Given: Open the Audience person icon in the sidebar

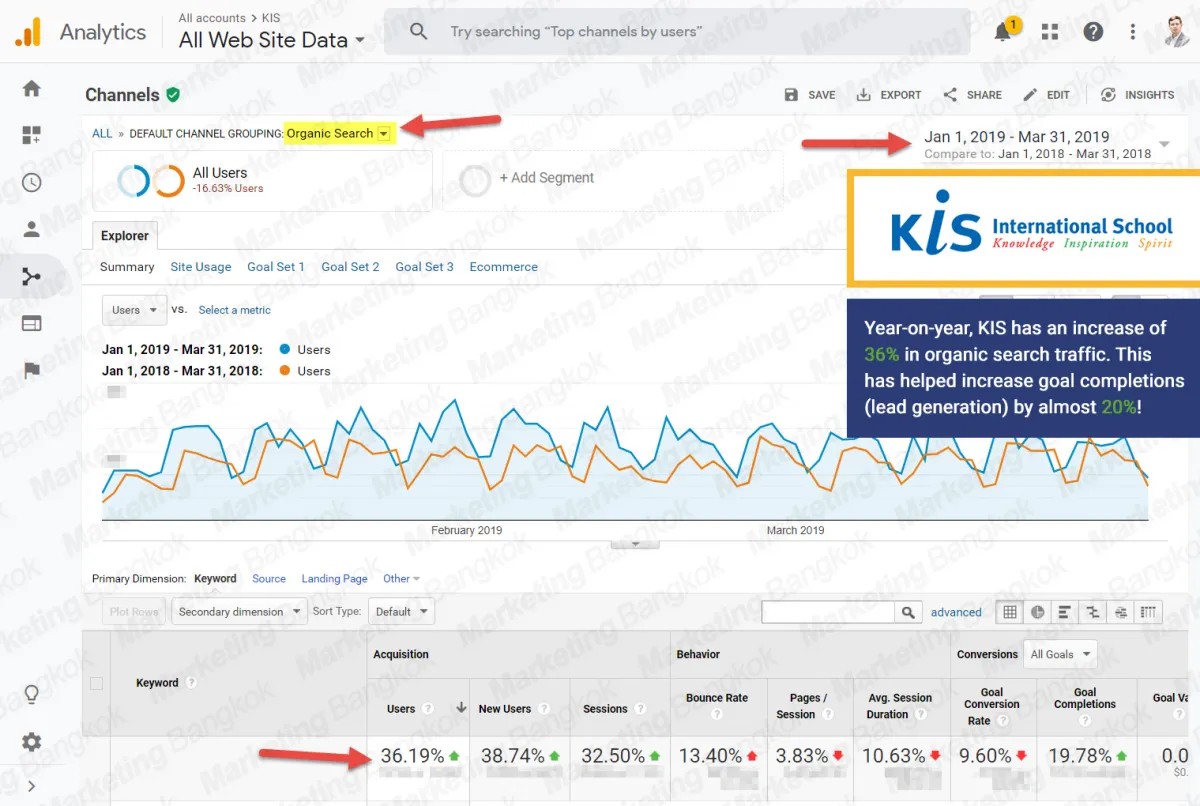Looking at the screenshot, I should [32, 229].
